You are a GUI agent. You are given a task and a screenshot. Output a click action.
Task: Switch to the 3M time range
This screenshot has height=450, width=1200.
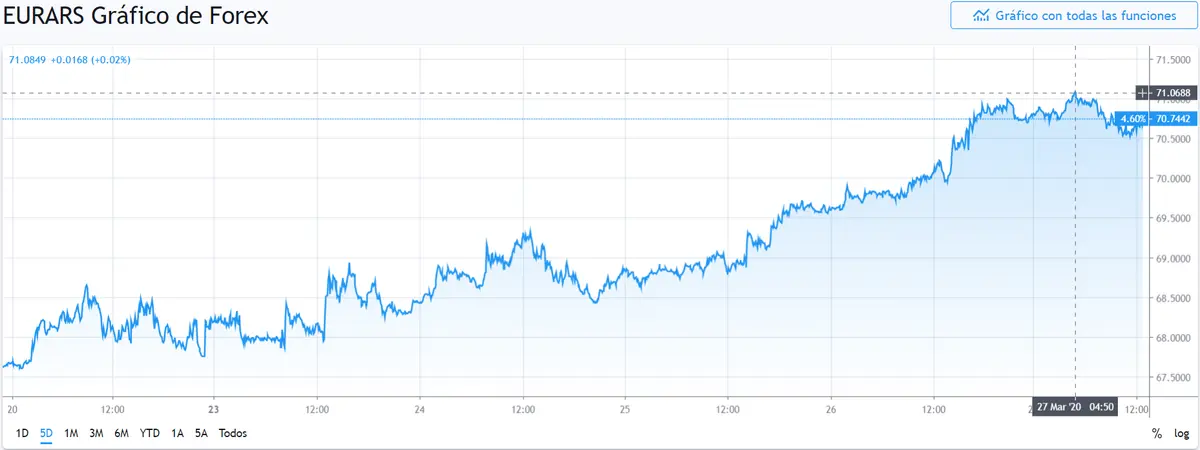tap(96, 433)
